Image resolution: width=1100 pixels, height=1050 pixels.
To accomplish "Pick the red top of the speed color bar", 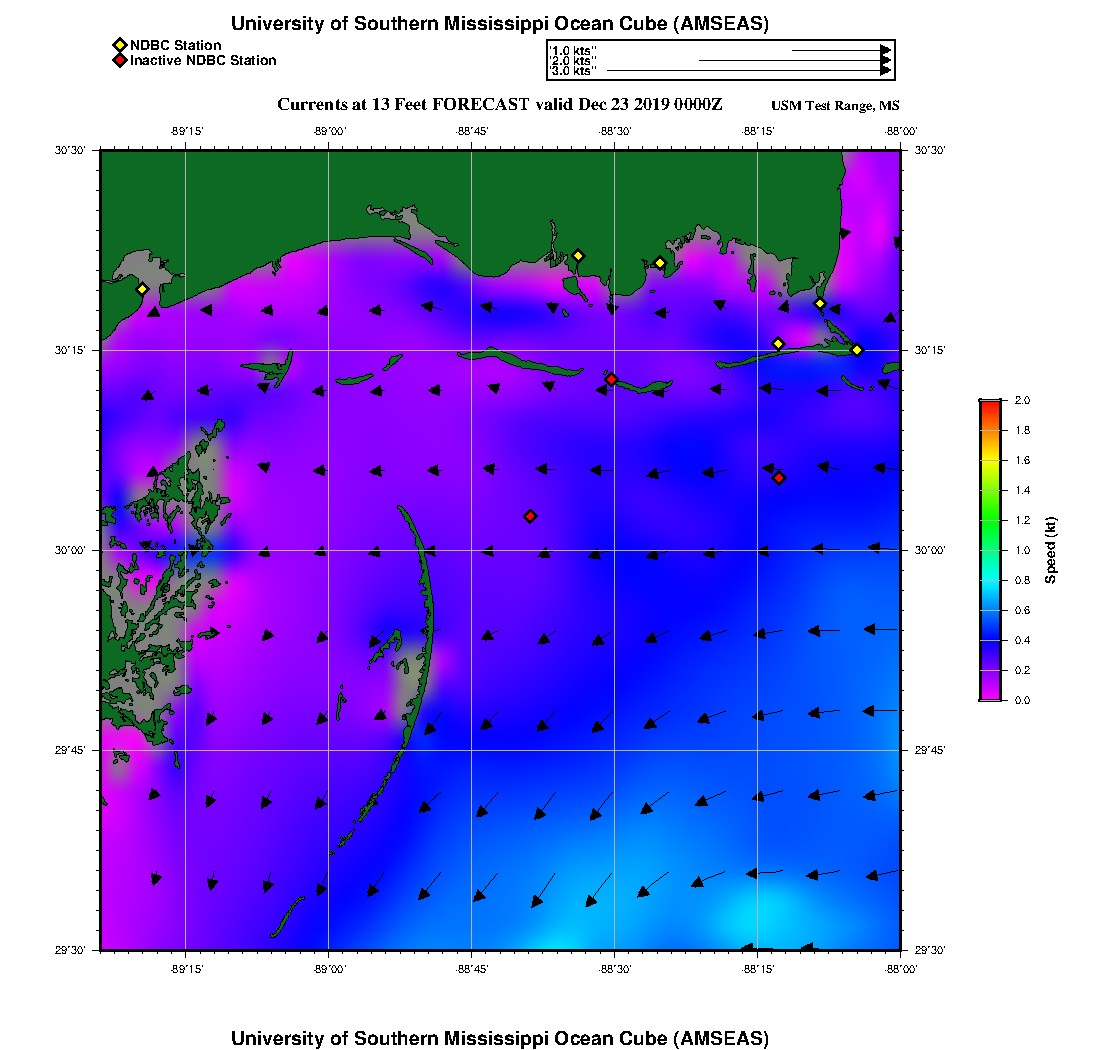I will pos(989,405).
